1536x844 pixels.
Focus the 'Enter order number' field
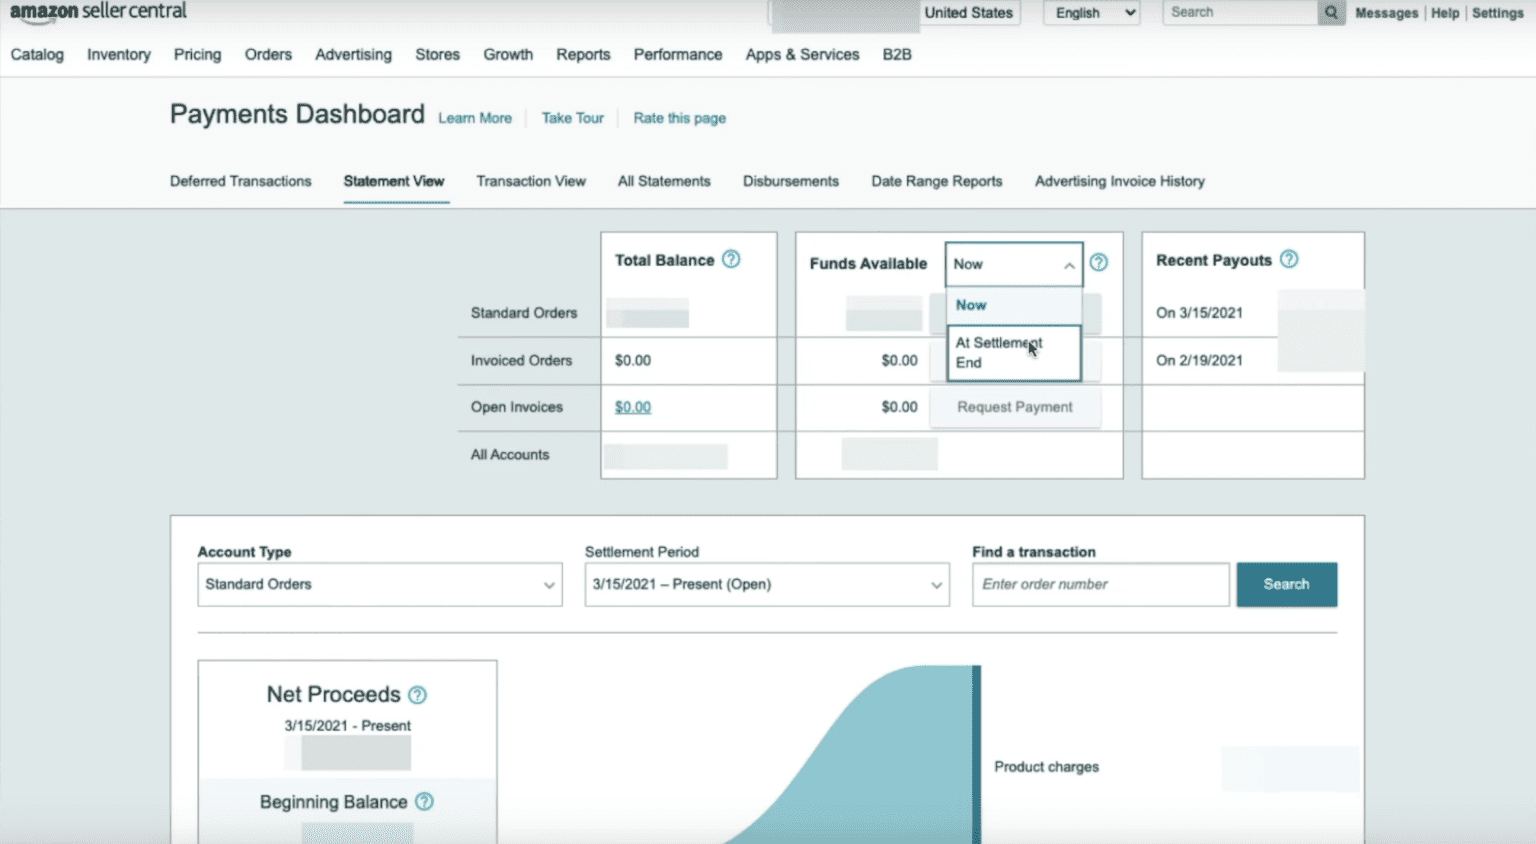click(1100, 585)
